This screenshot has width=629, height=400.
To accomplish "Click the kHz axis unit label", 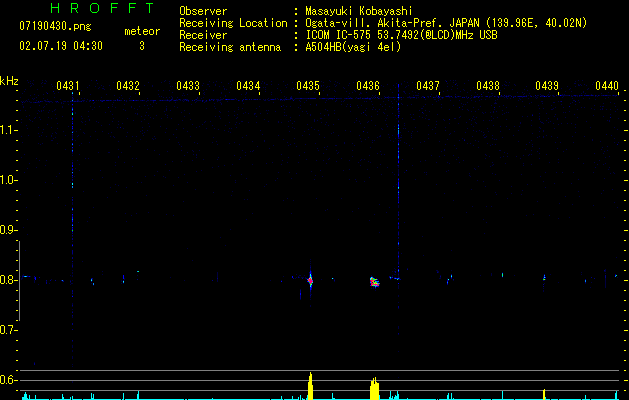I will (x=9, y=81).
